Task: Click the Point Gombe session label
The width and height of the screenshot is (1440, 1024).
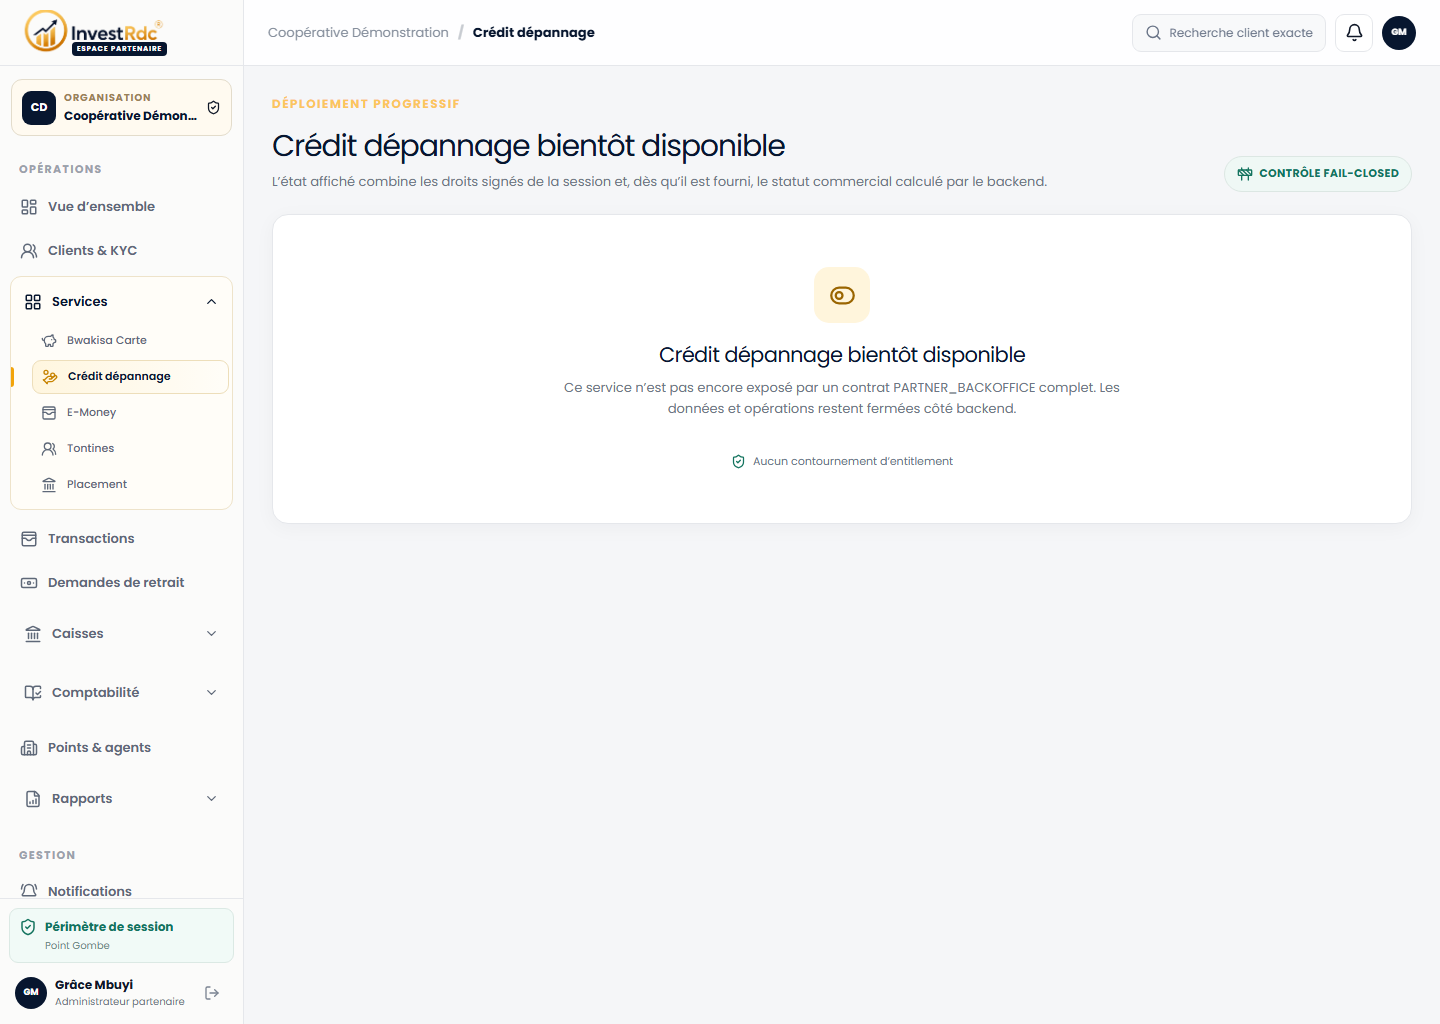Action: 77,946
